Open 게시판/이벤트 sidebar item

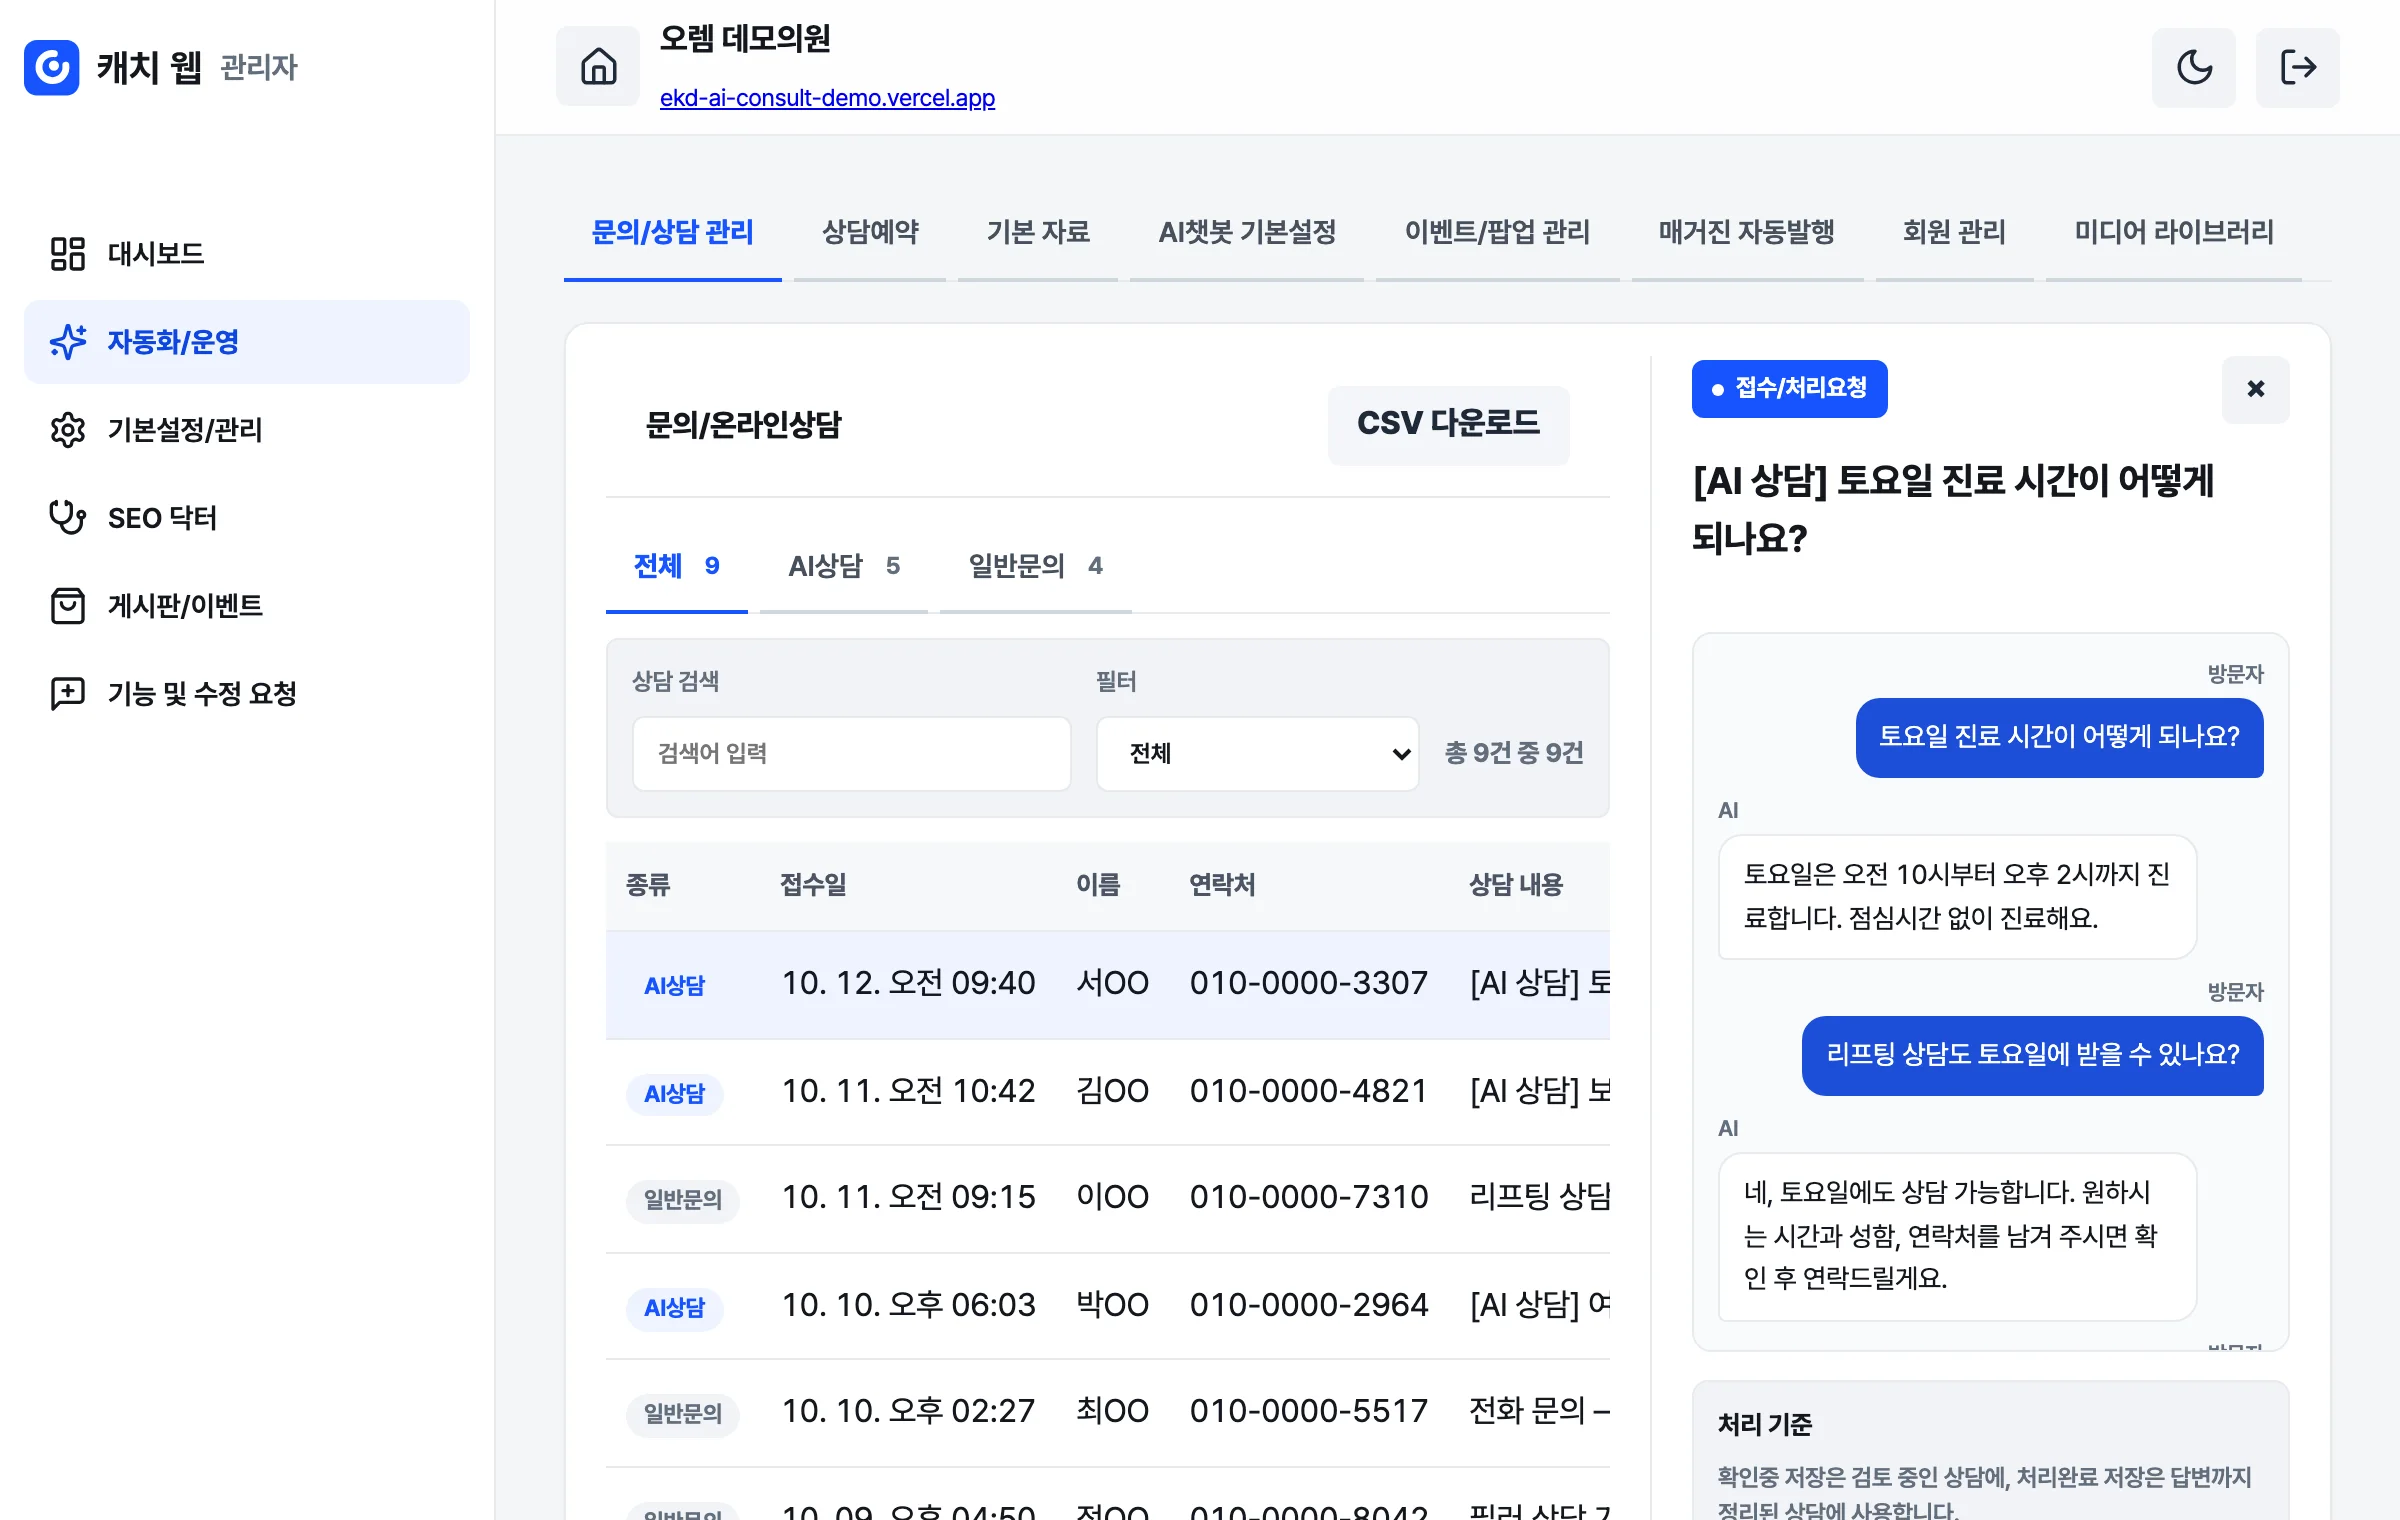pos(246,606)
